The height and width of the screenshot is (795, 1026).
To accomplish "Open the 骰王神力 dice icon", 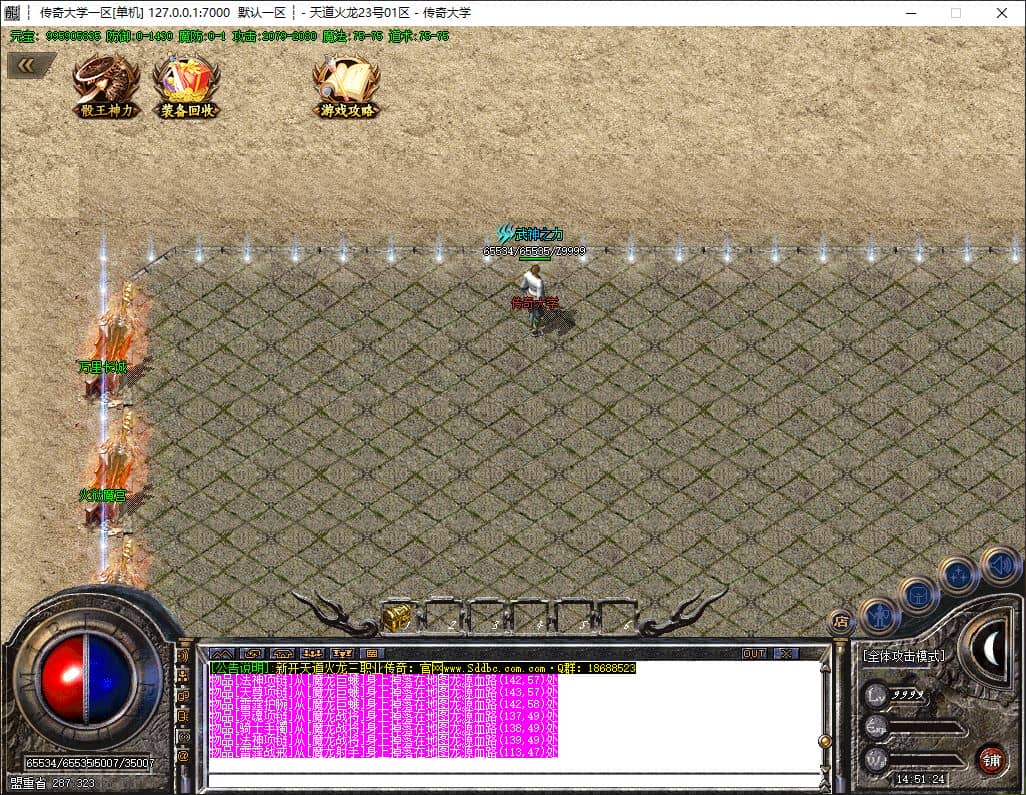I will [106, 87].
